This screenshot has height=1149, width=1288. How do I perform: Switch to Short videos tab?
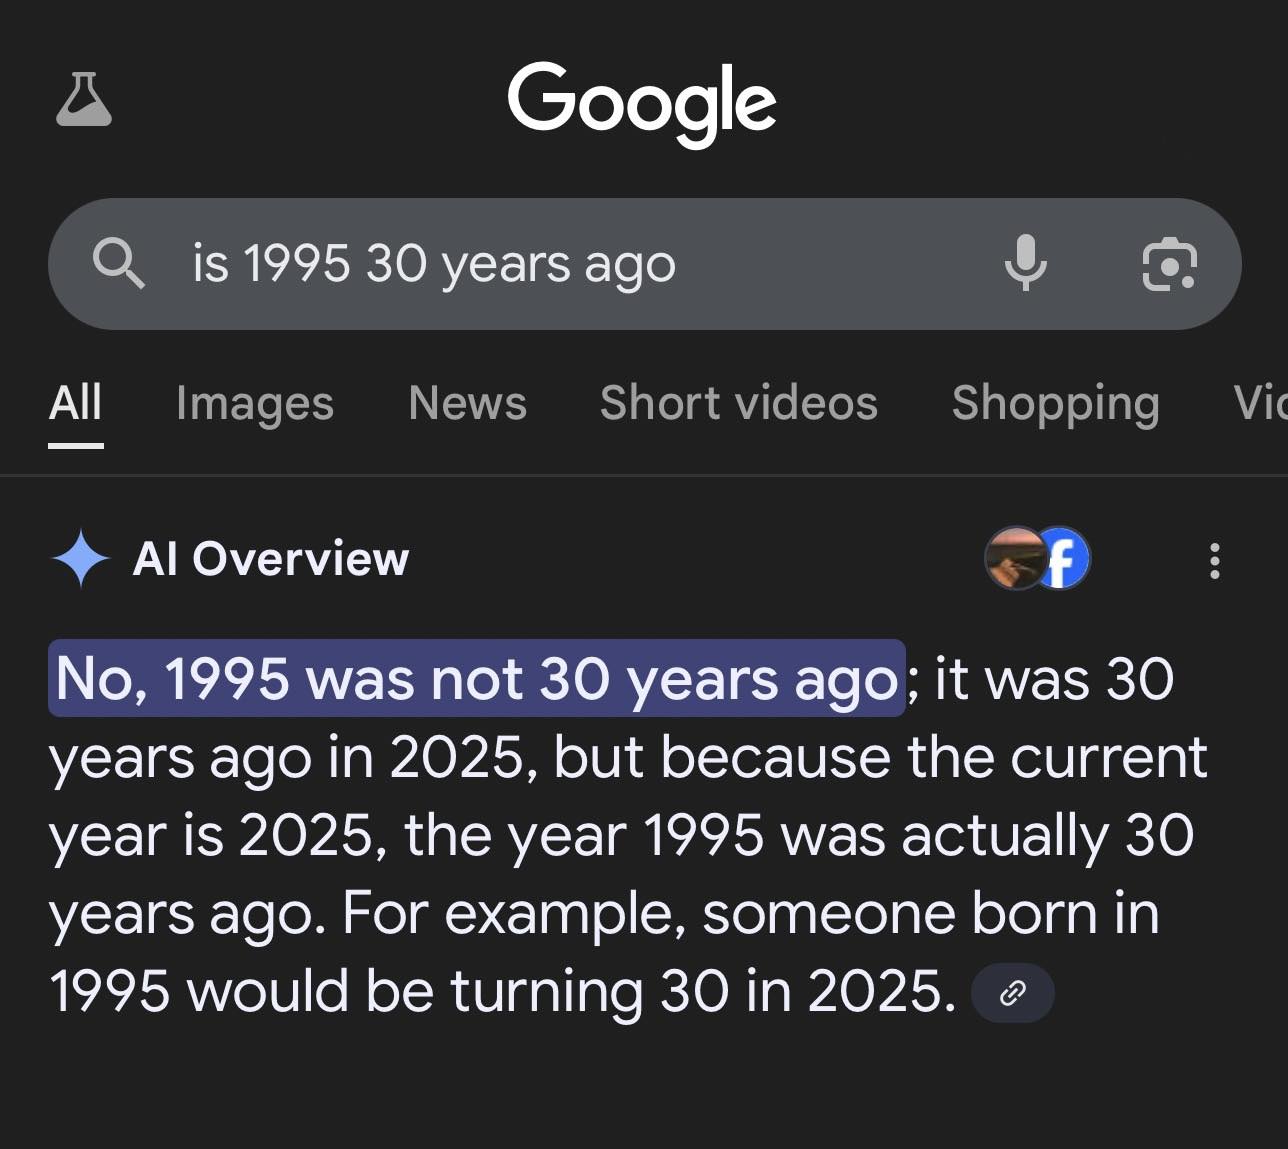(x=738, y=403)
